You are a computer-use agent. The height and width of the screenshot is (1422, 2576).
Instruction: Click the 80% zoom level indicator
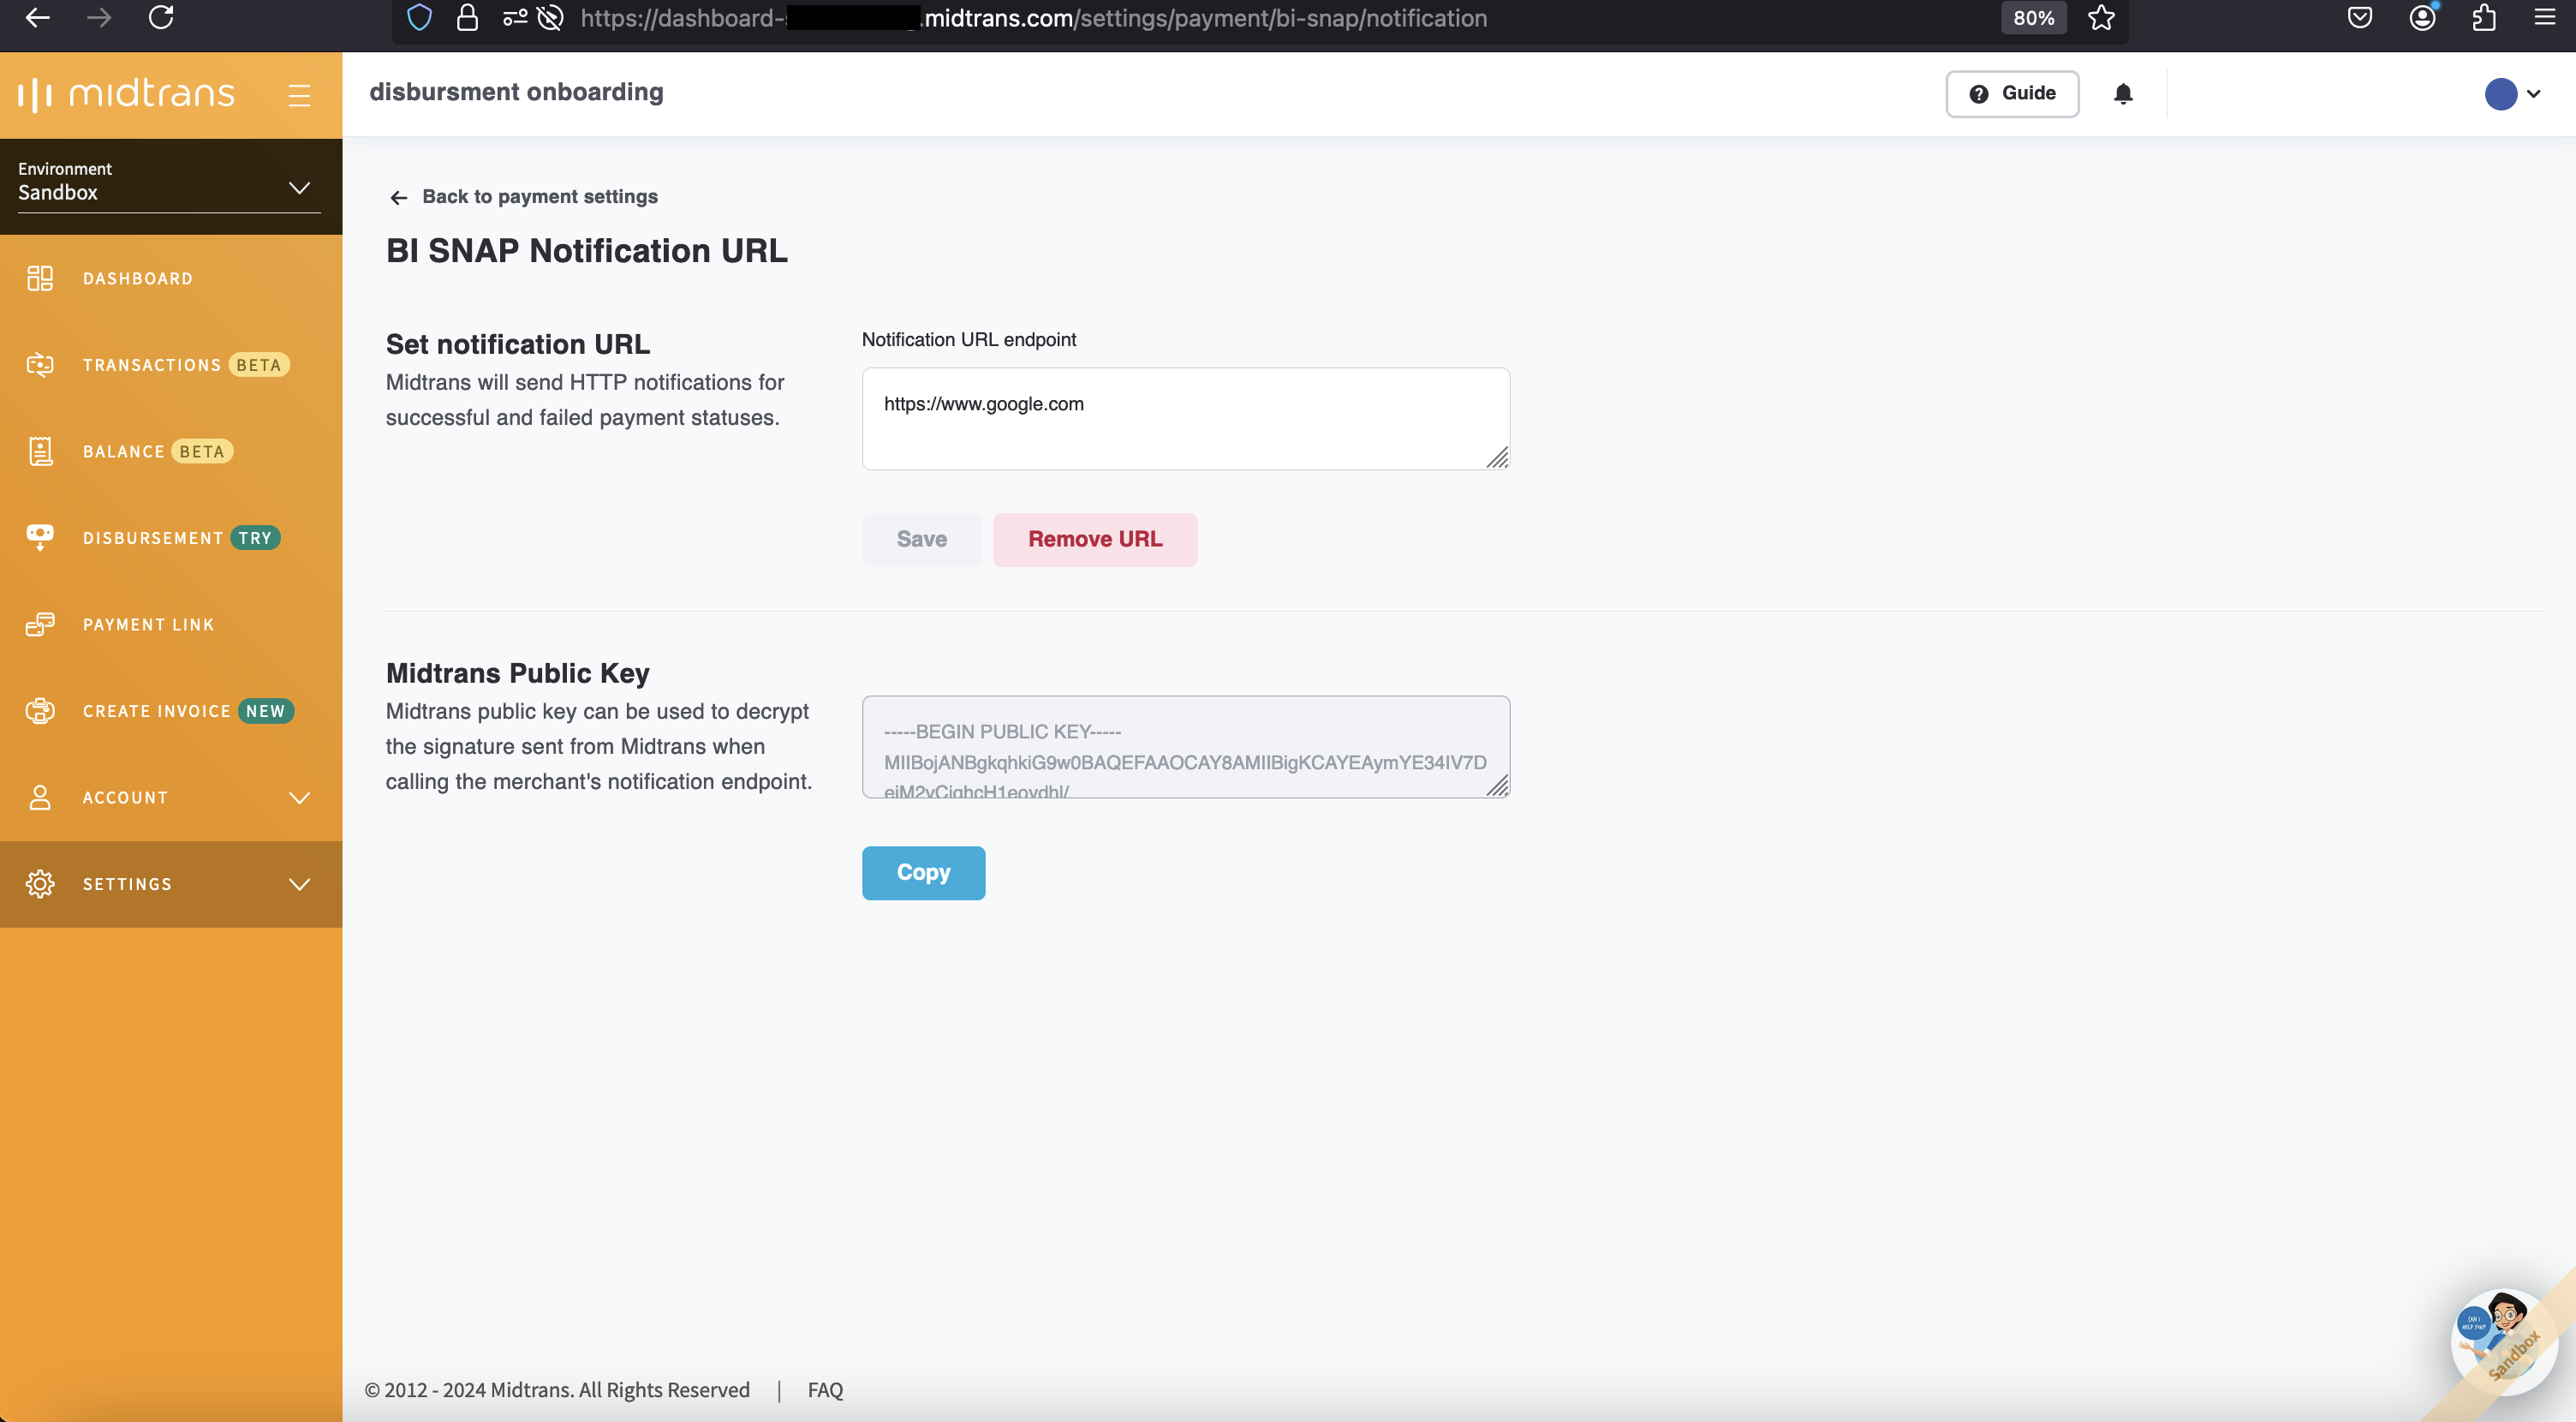[2033, 18]
